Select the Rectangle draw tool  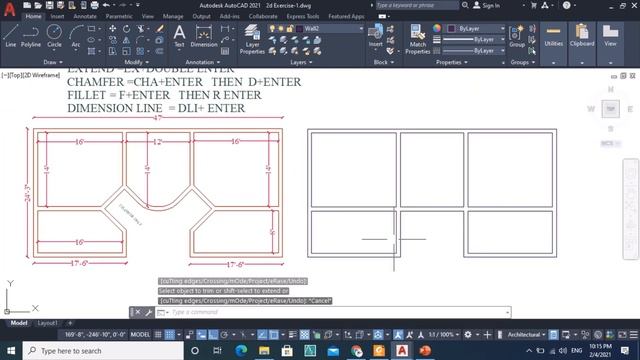coord(91,29)
